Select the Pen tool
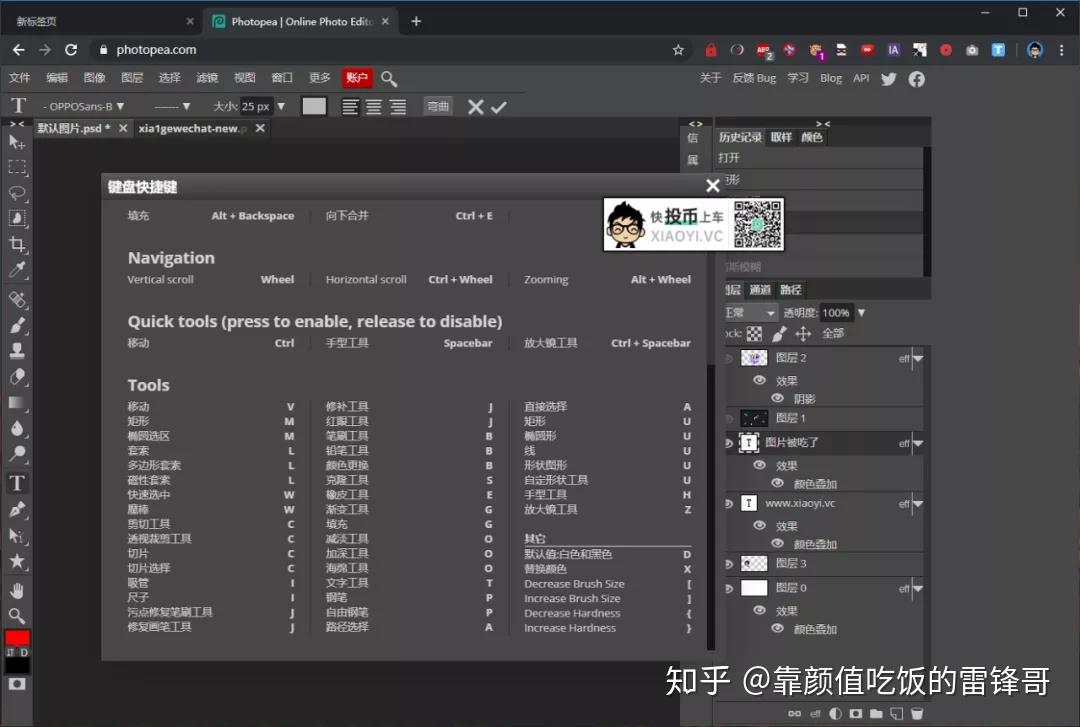Viewport: 1080px width, 727px height. coord(17,510)
